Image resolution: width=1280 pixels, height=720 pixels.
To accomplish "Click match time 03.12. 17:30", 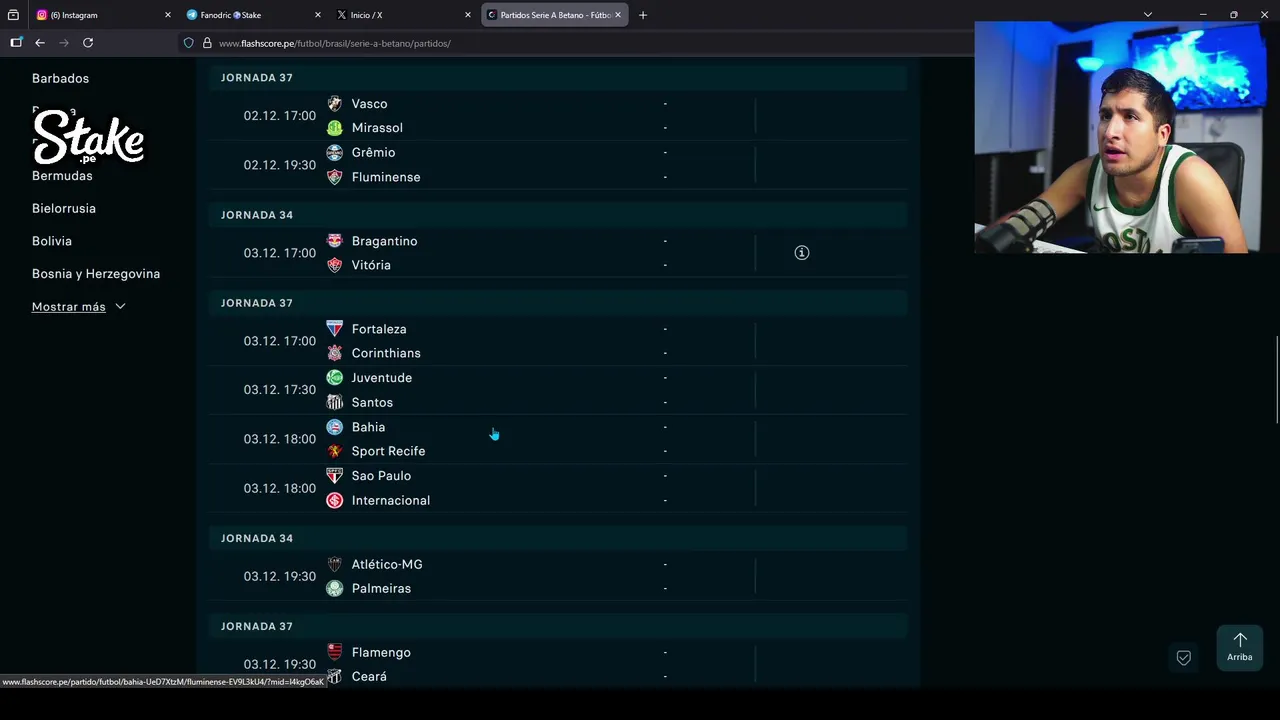I will tap(280, 390).
